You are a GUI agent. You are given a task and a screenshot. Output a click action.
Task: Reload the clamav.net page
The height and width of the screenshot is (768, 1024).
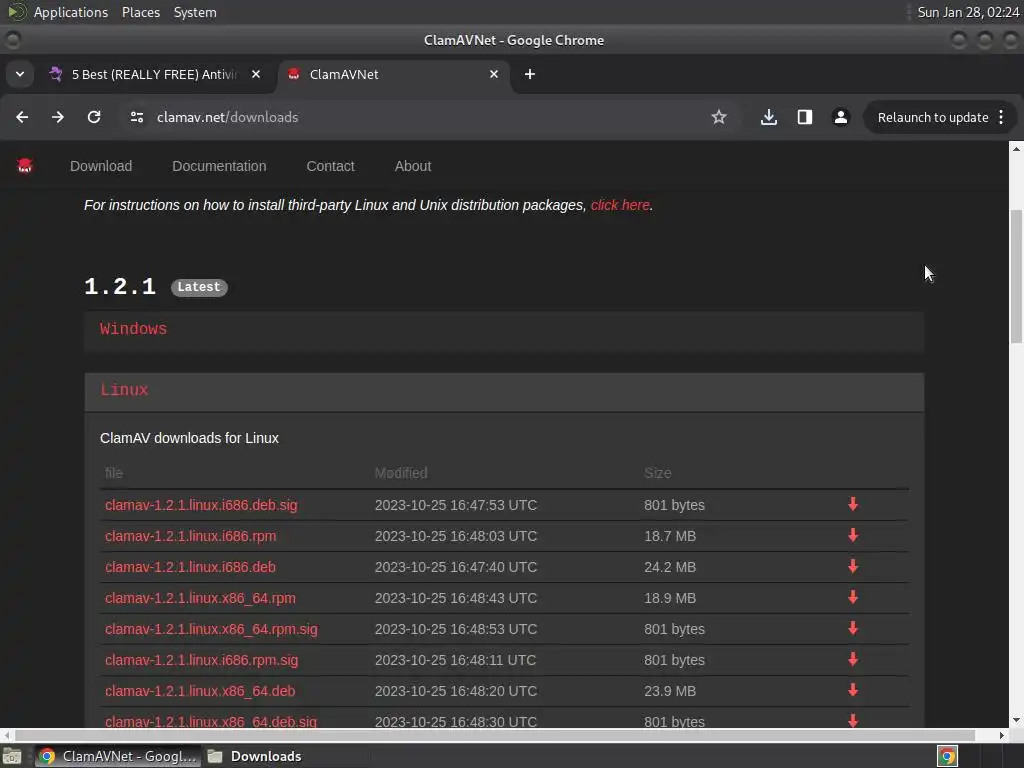pos(94,117)
